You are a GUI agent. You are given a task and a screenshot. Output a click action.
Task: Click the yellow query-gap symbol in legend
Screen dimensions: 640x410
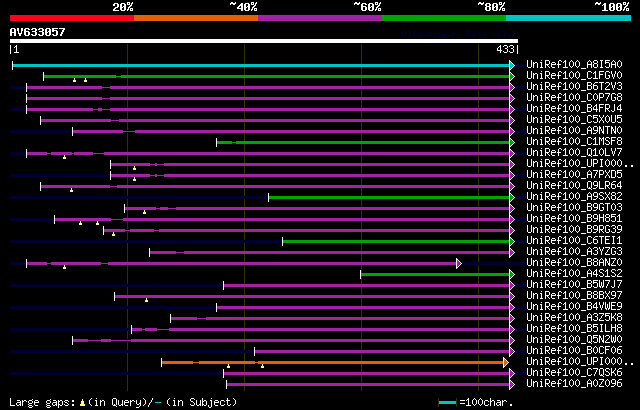coord(82,403)
